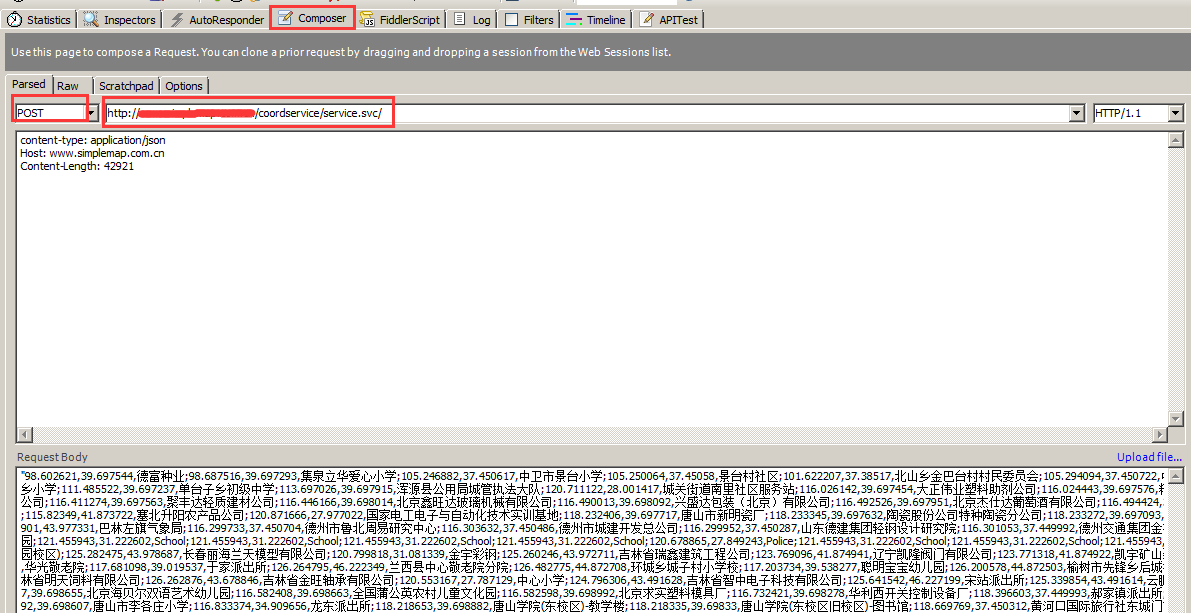Click the headers box scroll-up arrow
1191x613 pixels.
click(1177, 140)
